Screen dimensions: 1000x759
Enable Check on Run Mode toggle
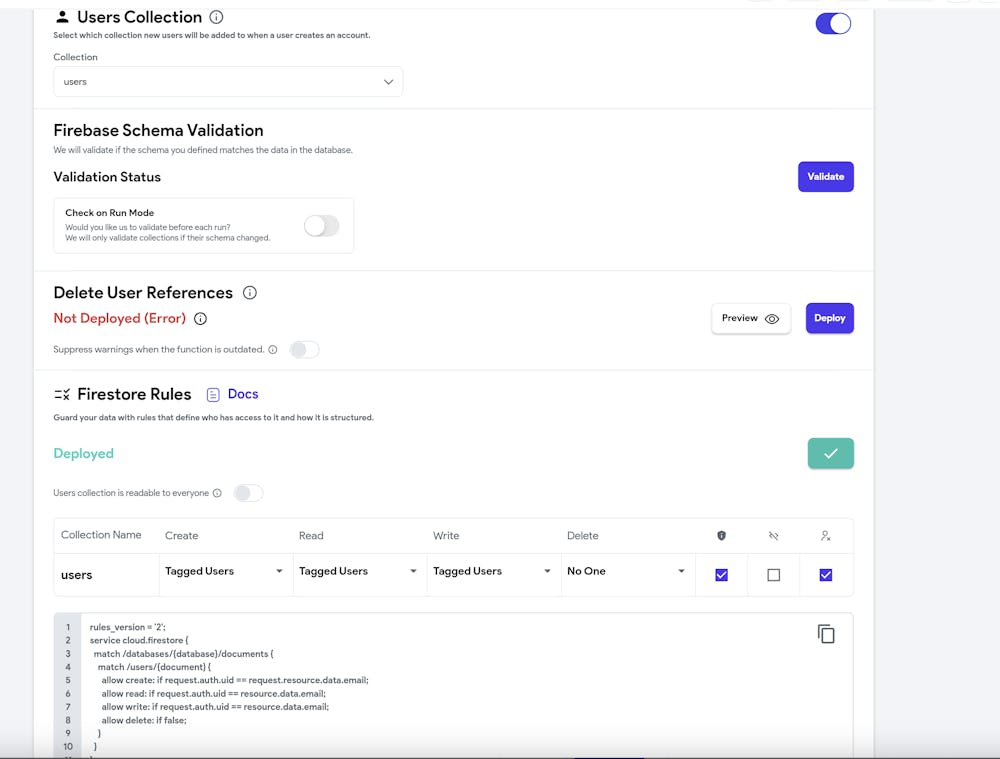pos(321,226)
